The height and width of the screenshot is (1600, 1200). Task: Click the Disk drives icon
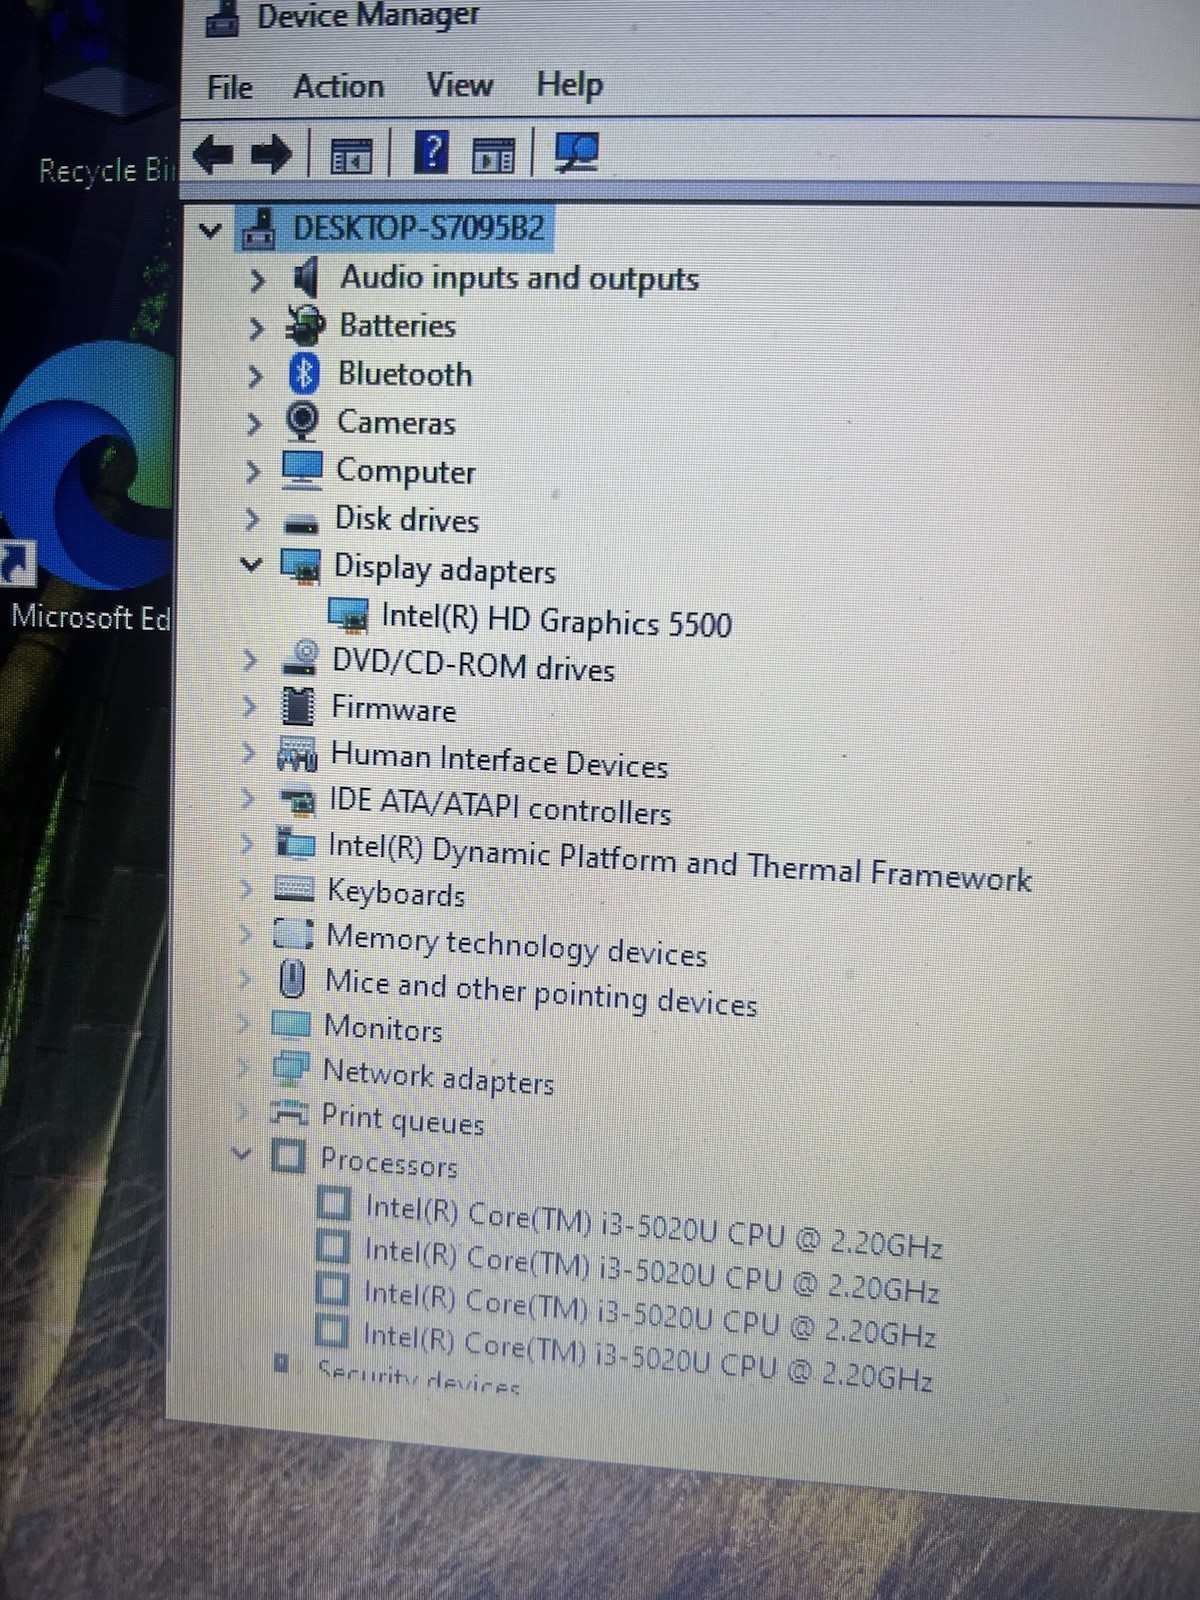[300, 522]
